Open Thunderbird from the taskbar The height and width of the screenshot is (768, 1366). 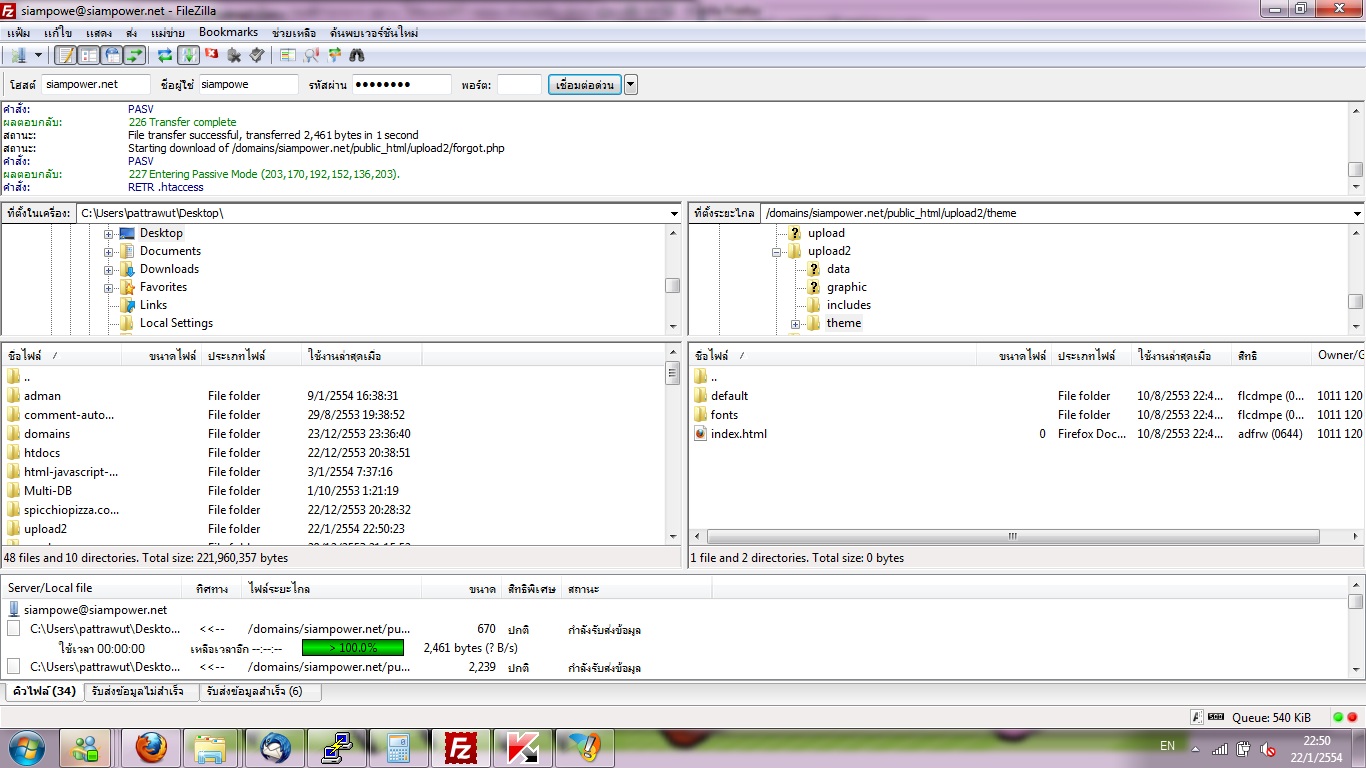tap(274, 747)
